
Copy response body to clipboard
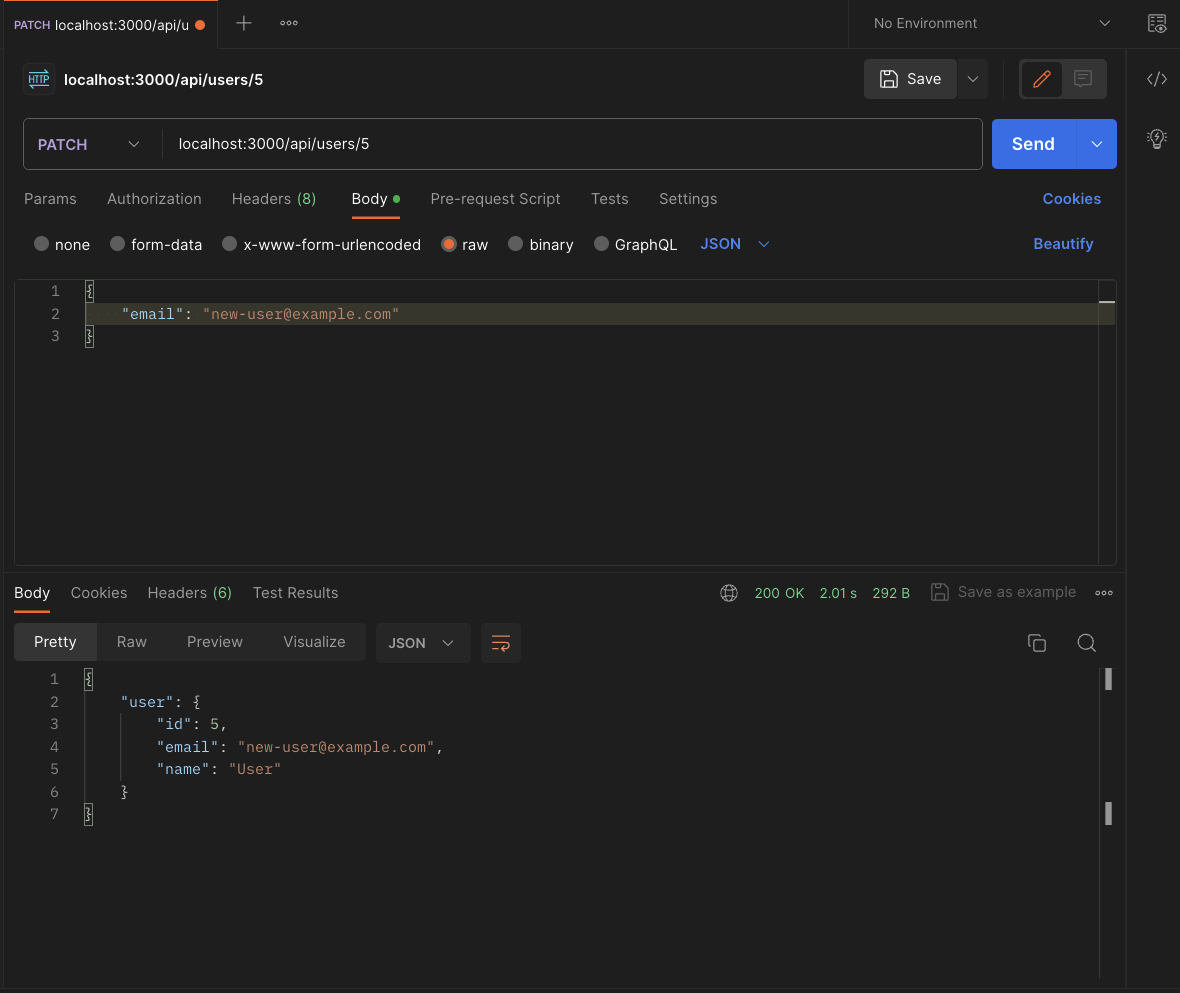point(1037,643)
